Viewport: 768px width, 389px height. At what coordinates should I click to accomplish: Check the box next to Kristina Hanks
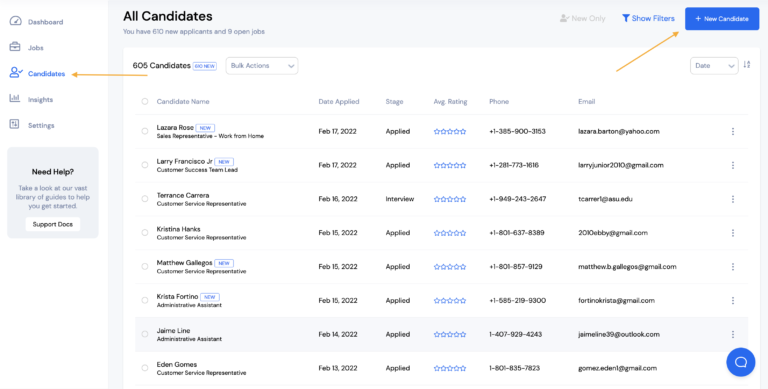click(144, 233)
